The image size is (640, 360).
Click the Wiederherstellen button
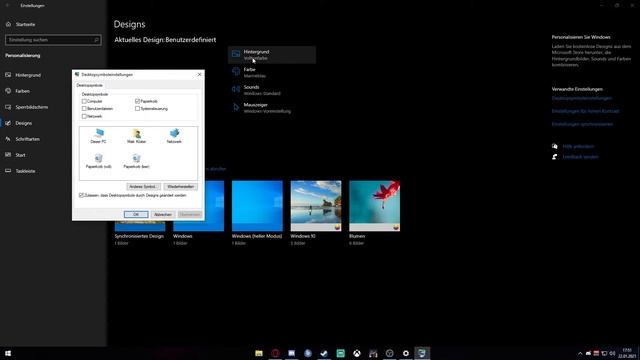(x=180, y=187)
